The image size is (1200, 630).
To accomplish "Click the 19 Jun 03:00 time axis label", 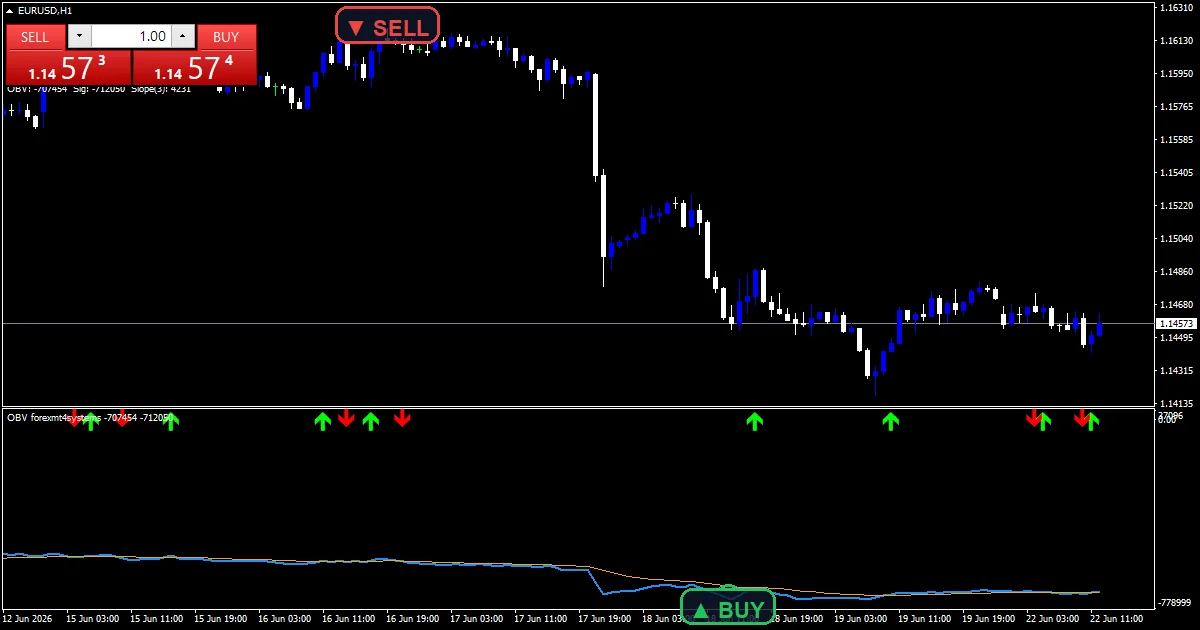I will [x=860, y=619].
